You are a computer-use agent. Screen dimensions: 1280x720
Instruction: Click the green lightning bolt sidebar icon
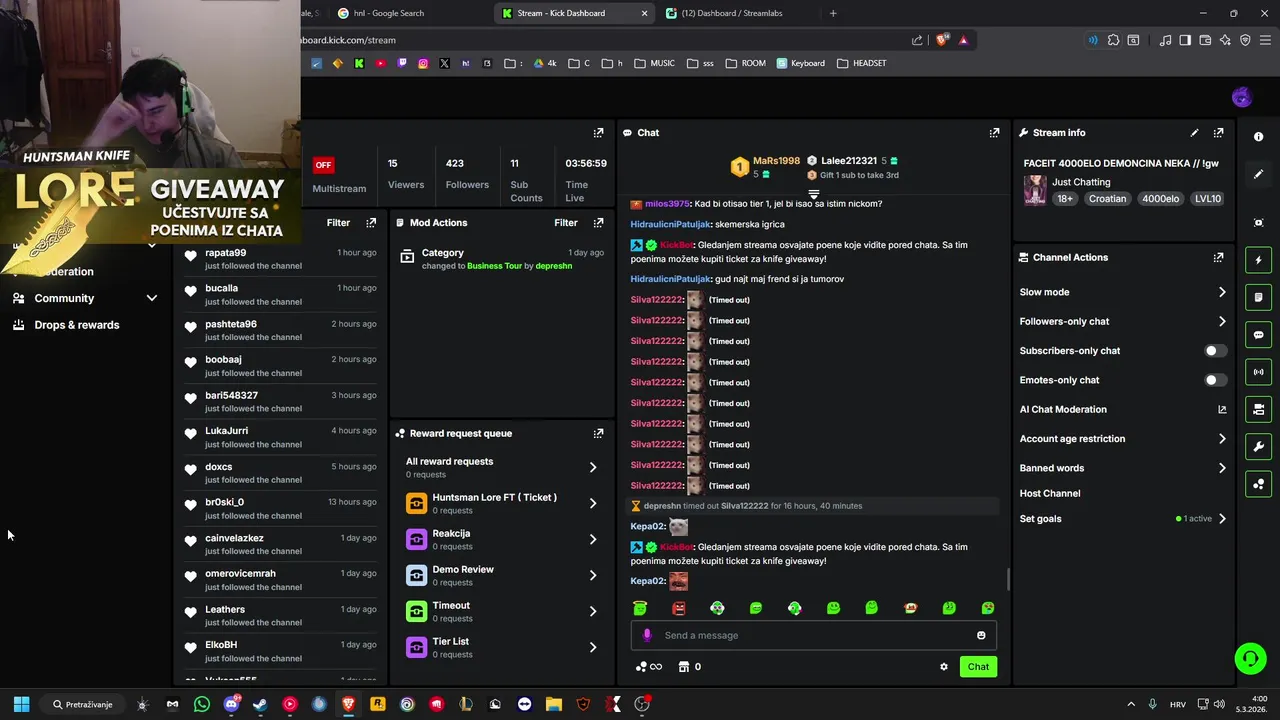(1259, 260)
